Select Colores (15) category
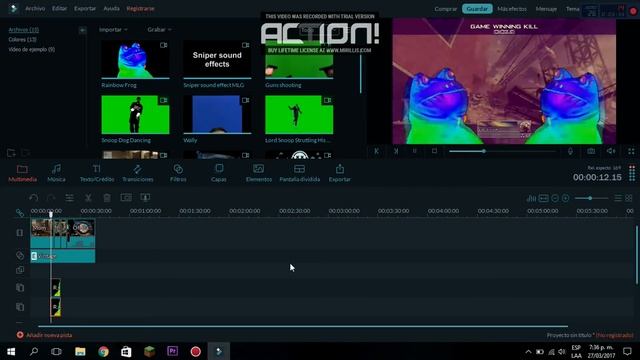Image resolution: width=640 pixels, height=360 pixels. 22,39
